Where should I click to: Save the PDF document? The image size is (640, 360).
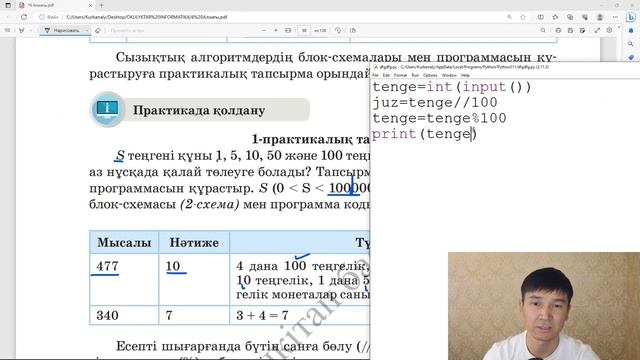point(570,31)
